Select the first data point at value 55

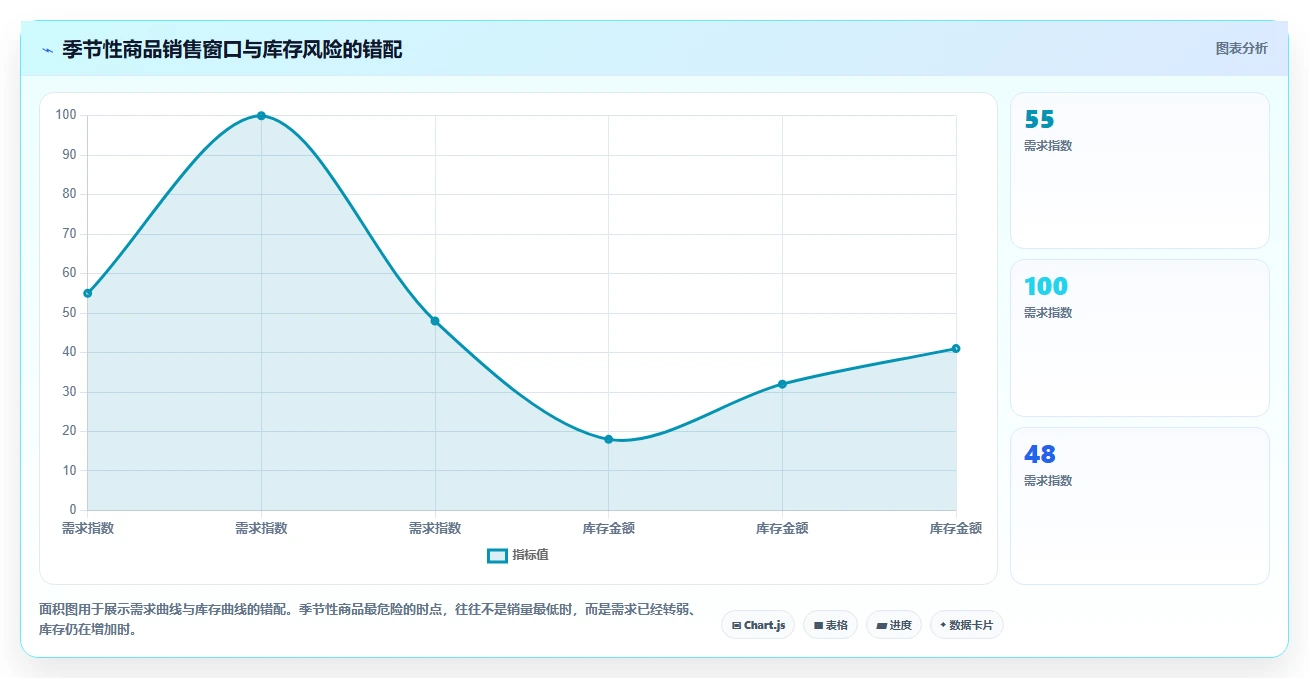point(88,293)
